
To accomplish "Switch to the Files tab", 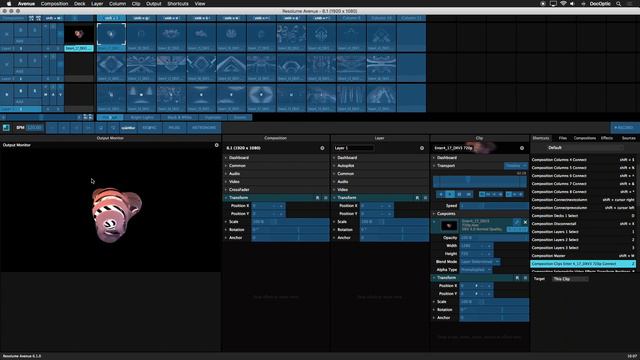I will (x=562, y=138).
